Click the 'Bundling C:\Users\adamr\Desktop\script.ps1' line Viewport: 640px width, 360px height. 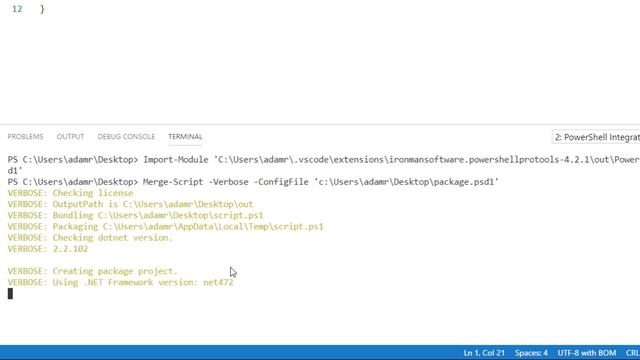point(136,216)
